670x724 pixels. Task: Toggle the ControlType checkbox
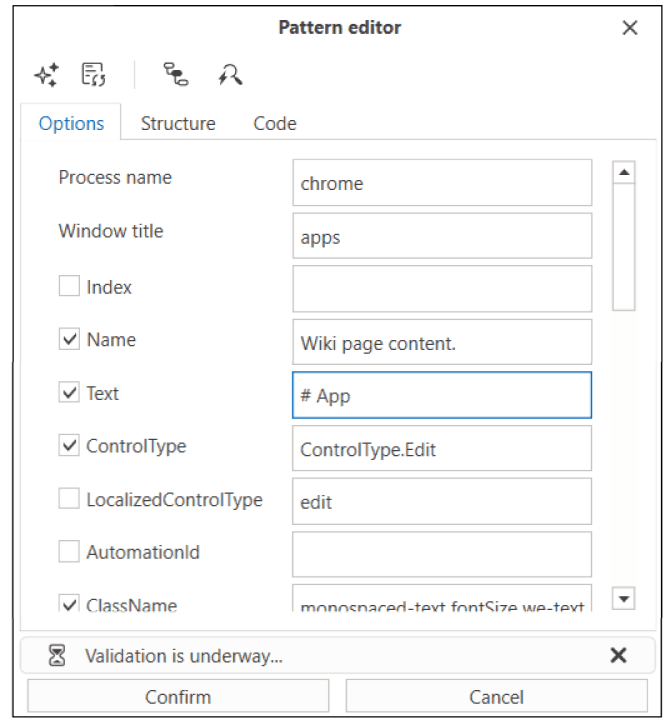coord(69,446)
